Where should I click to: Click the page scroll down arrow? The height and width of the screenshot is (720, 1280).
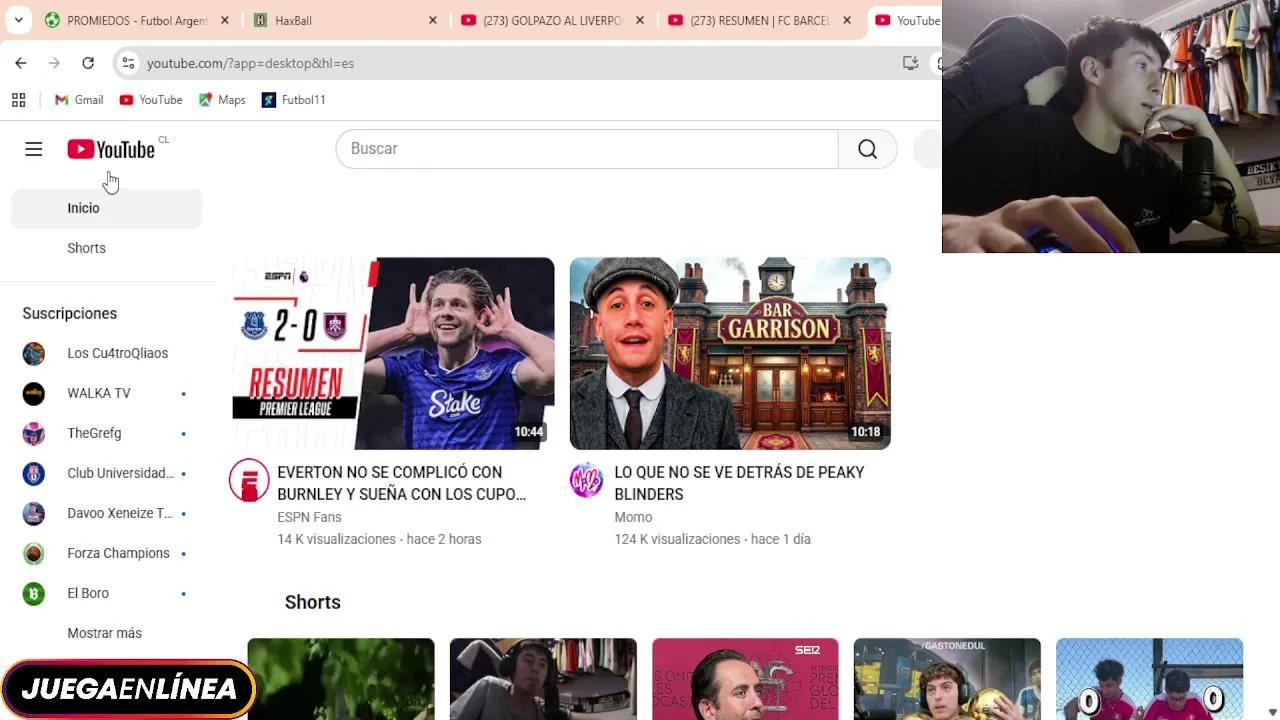point(1272,712)
